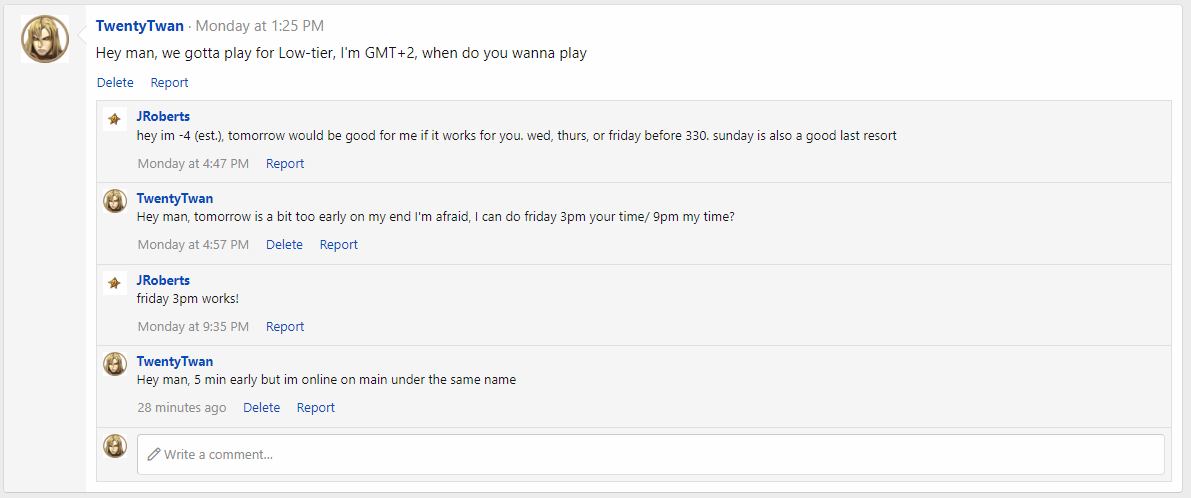Image resolution: width=1191 pixels, height=498 pixels.
Task: Click in the 'Write a comment...' field
Action: click(x=650, y=454)
